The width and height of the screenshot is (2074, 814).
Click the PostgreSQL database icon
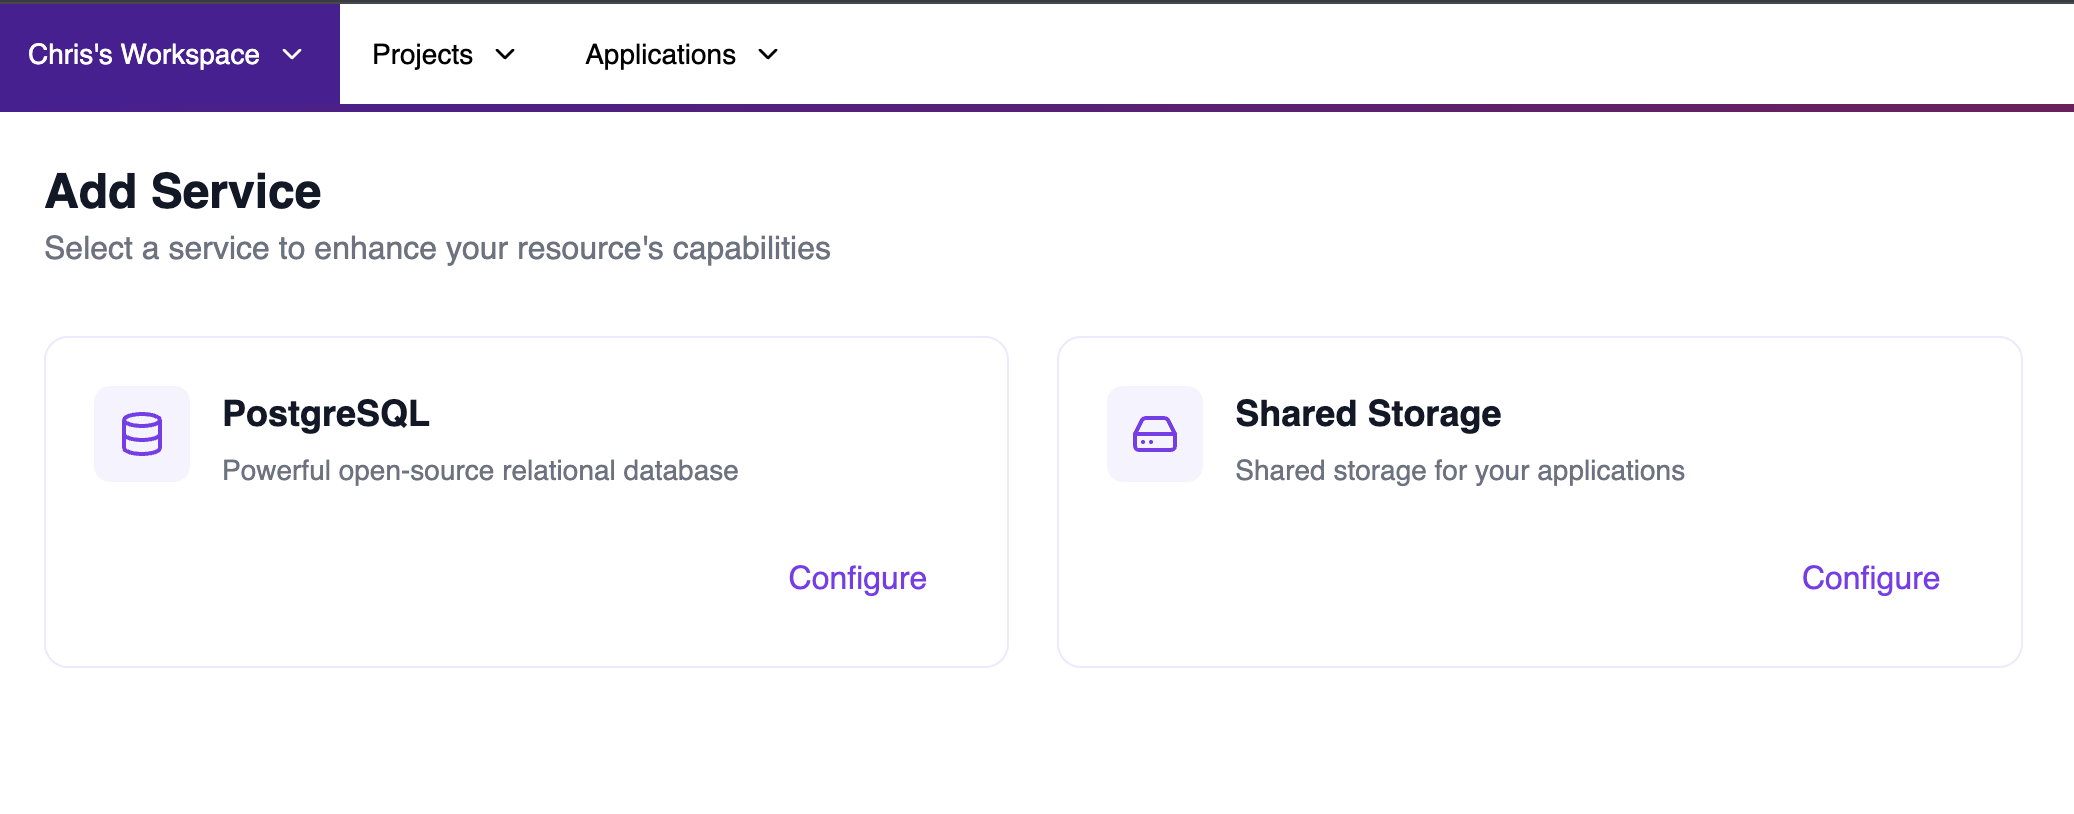142,434
